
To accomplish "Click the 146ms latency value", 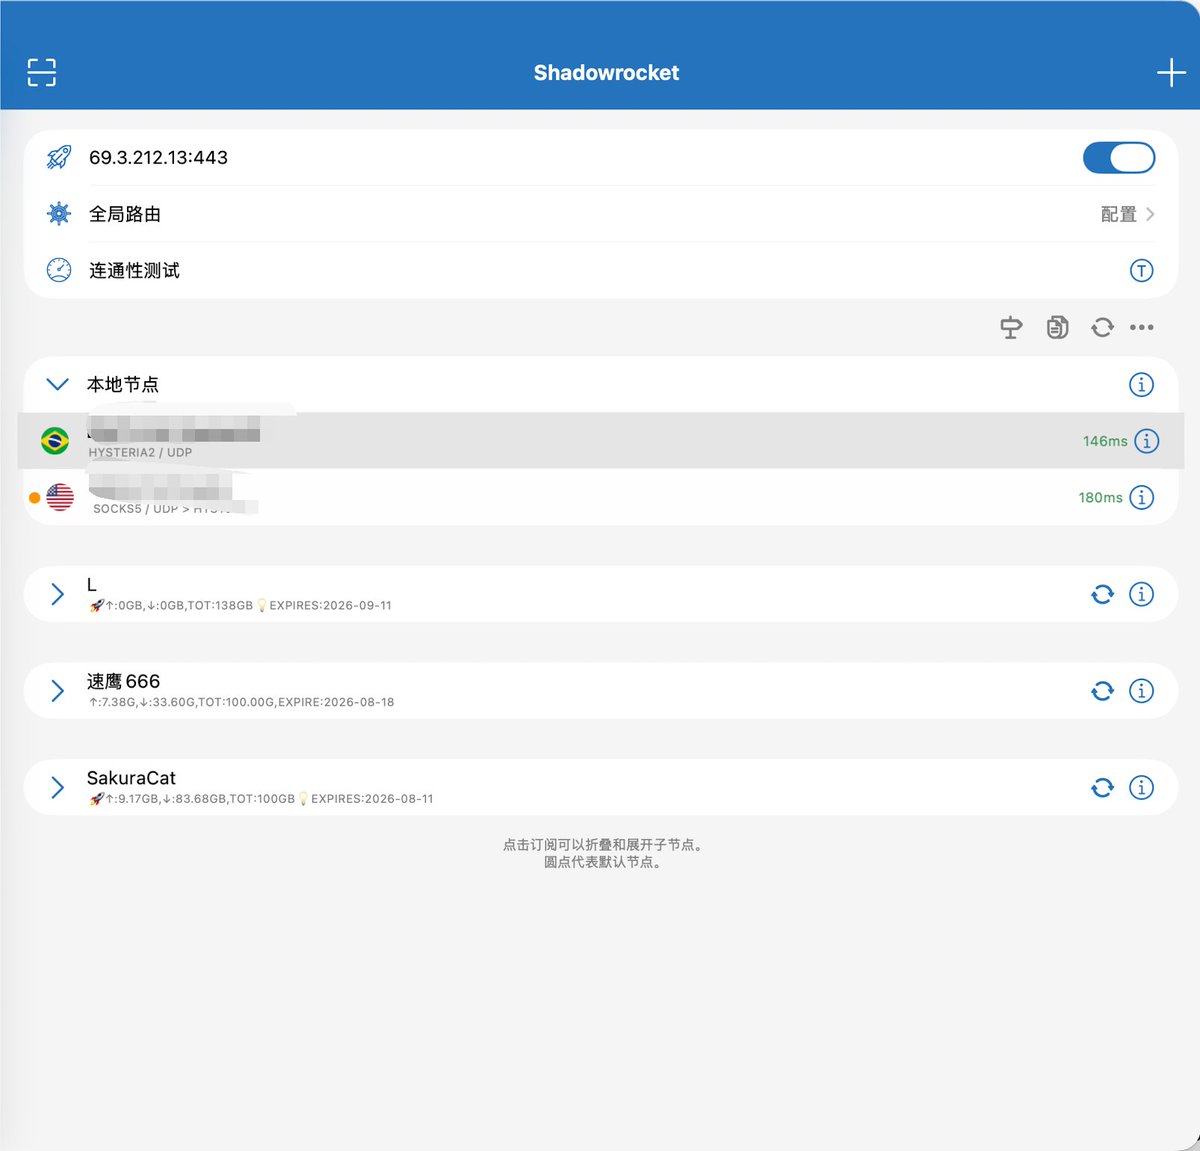I will tap(1105, 441).
